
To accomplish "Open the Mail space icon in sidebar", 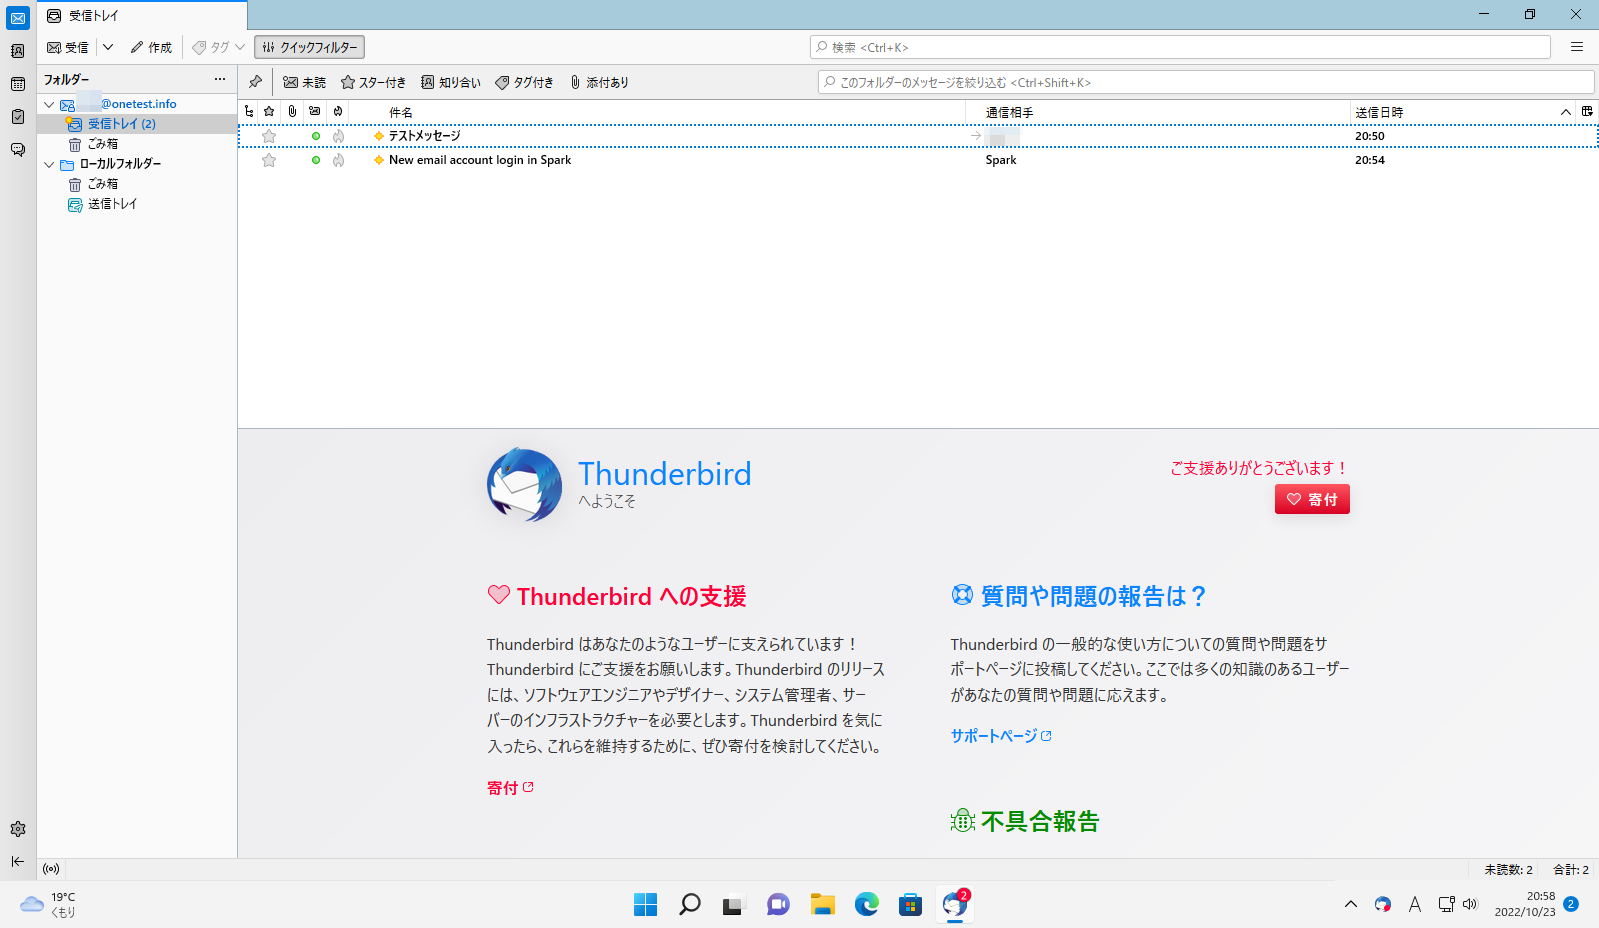I will tap(18, 19).
